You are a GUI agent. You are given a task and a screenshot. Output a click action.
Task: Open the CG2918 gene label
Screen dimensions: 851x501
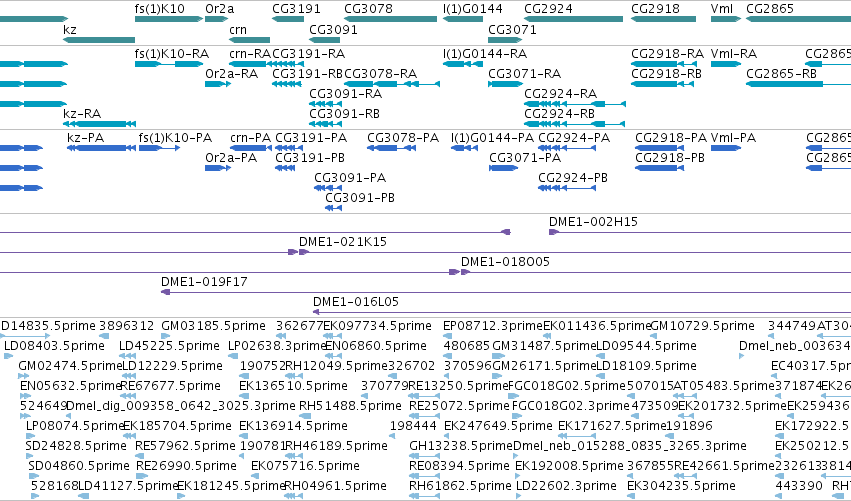point(655,9)
